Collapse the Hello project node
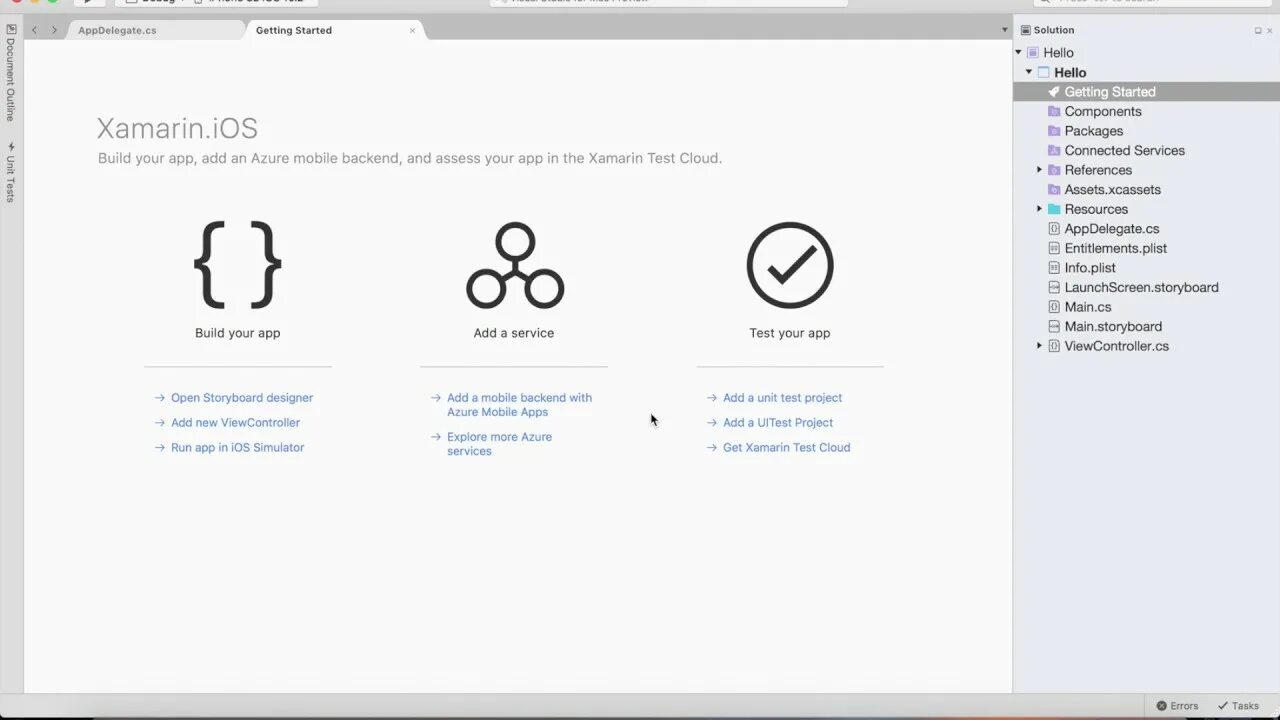This screenshot has height=720, width=1280. (x=1029, y=72)
